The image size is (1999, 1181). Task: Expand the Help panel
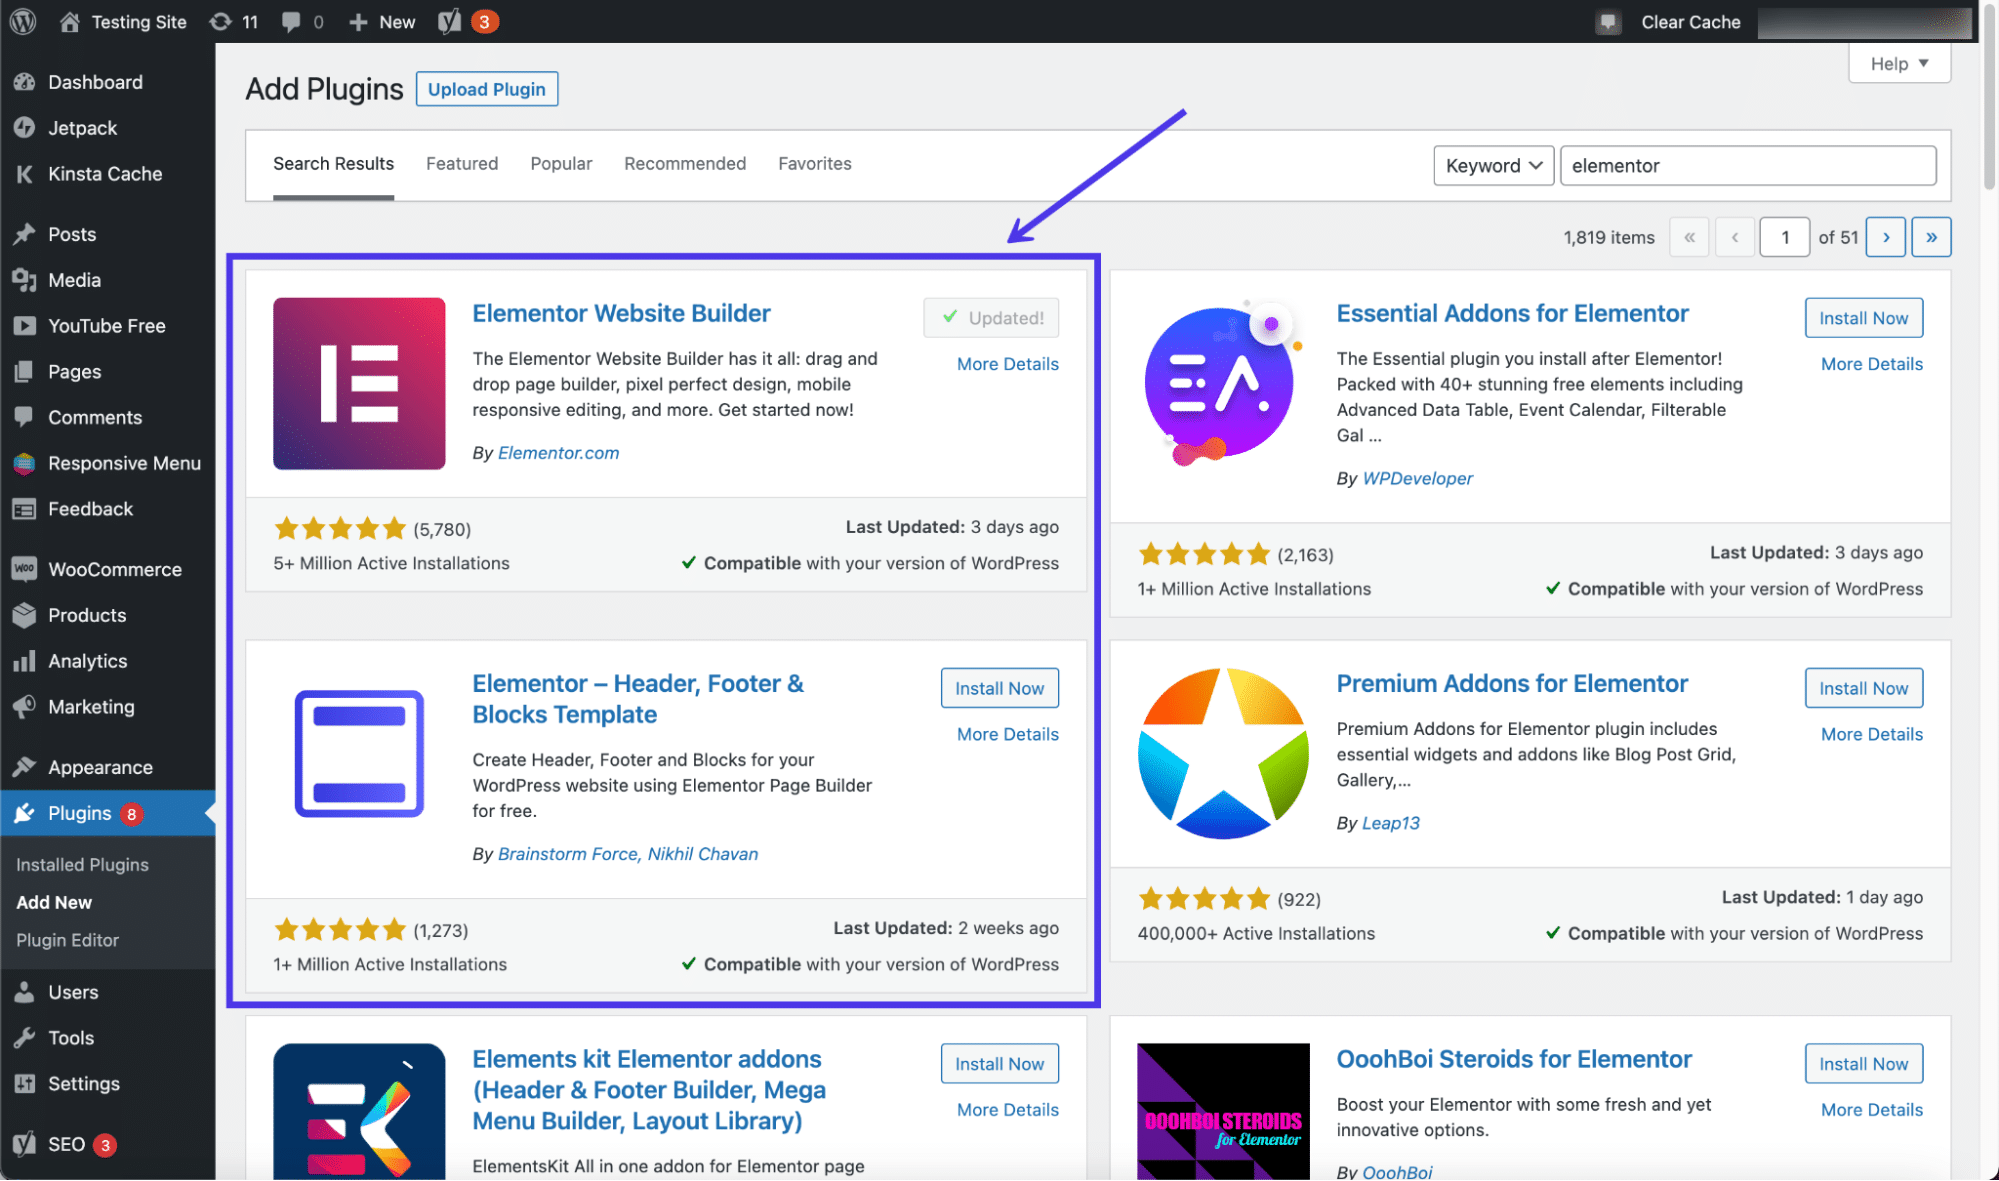(1897, 62)
